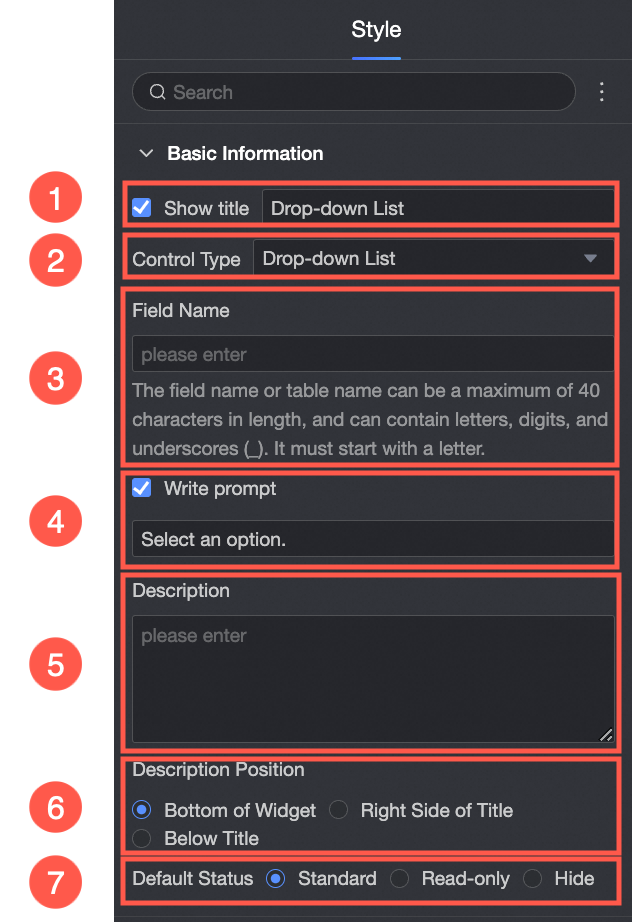Set Default Status to Read-only
The image size is (632, 922).
tap(400, 879)
